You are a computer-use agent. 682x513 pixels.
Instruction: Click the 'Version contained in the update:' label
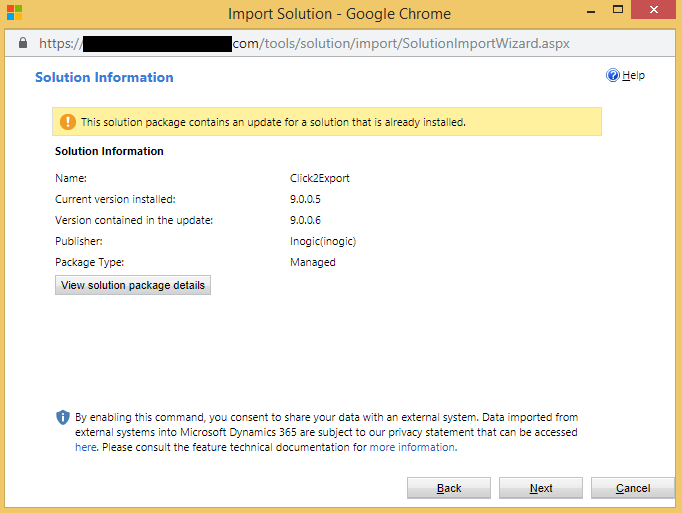point(134,220)
